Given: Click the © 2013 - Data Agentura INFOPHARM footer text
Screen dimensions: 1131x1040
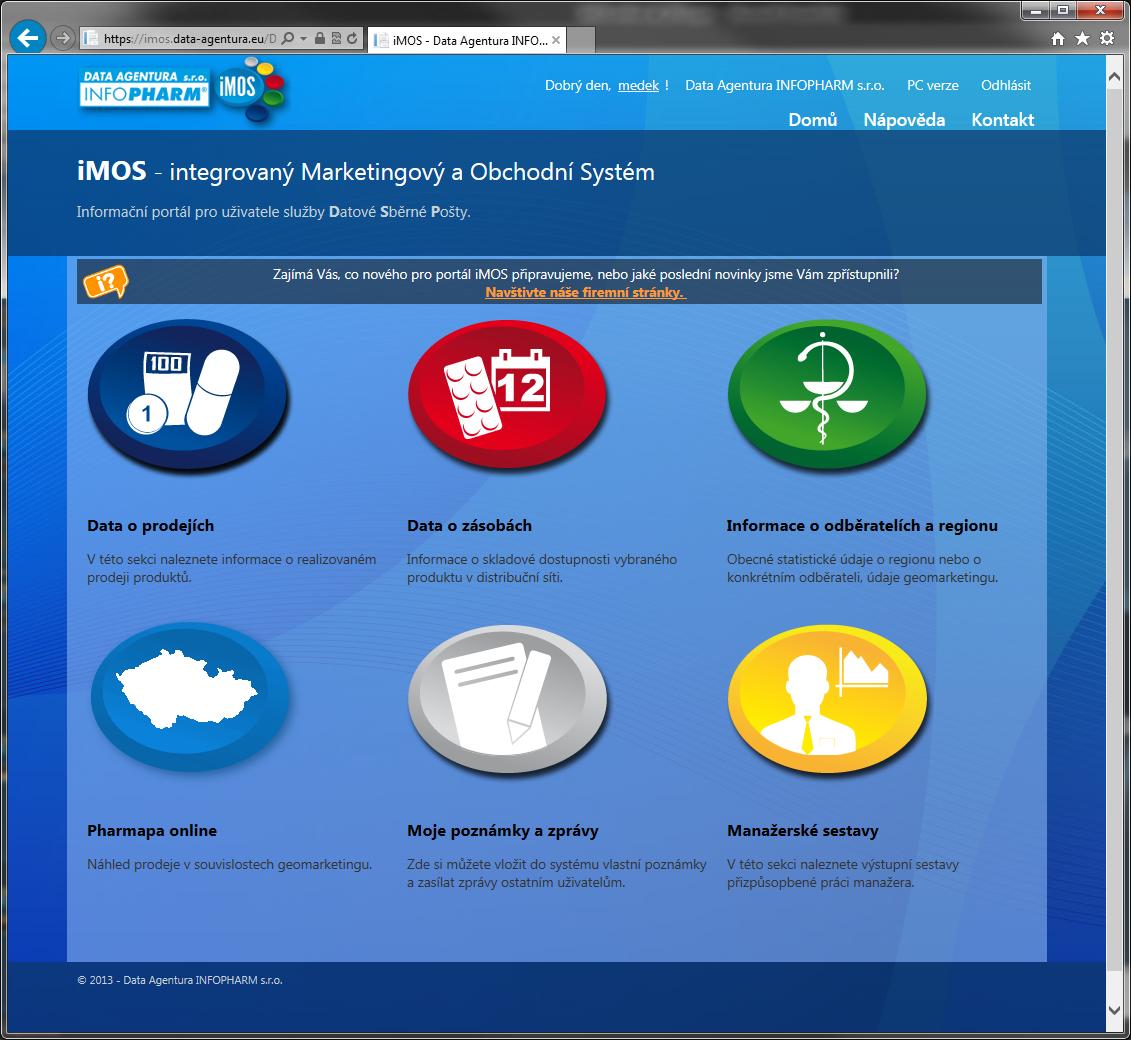Looking at the screenshot, I should tap(180, 980).
